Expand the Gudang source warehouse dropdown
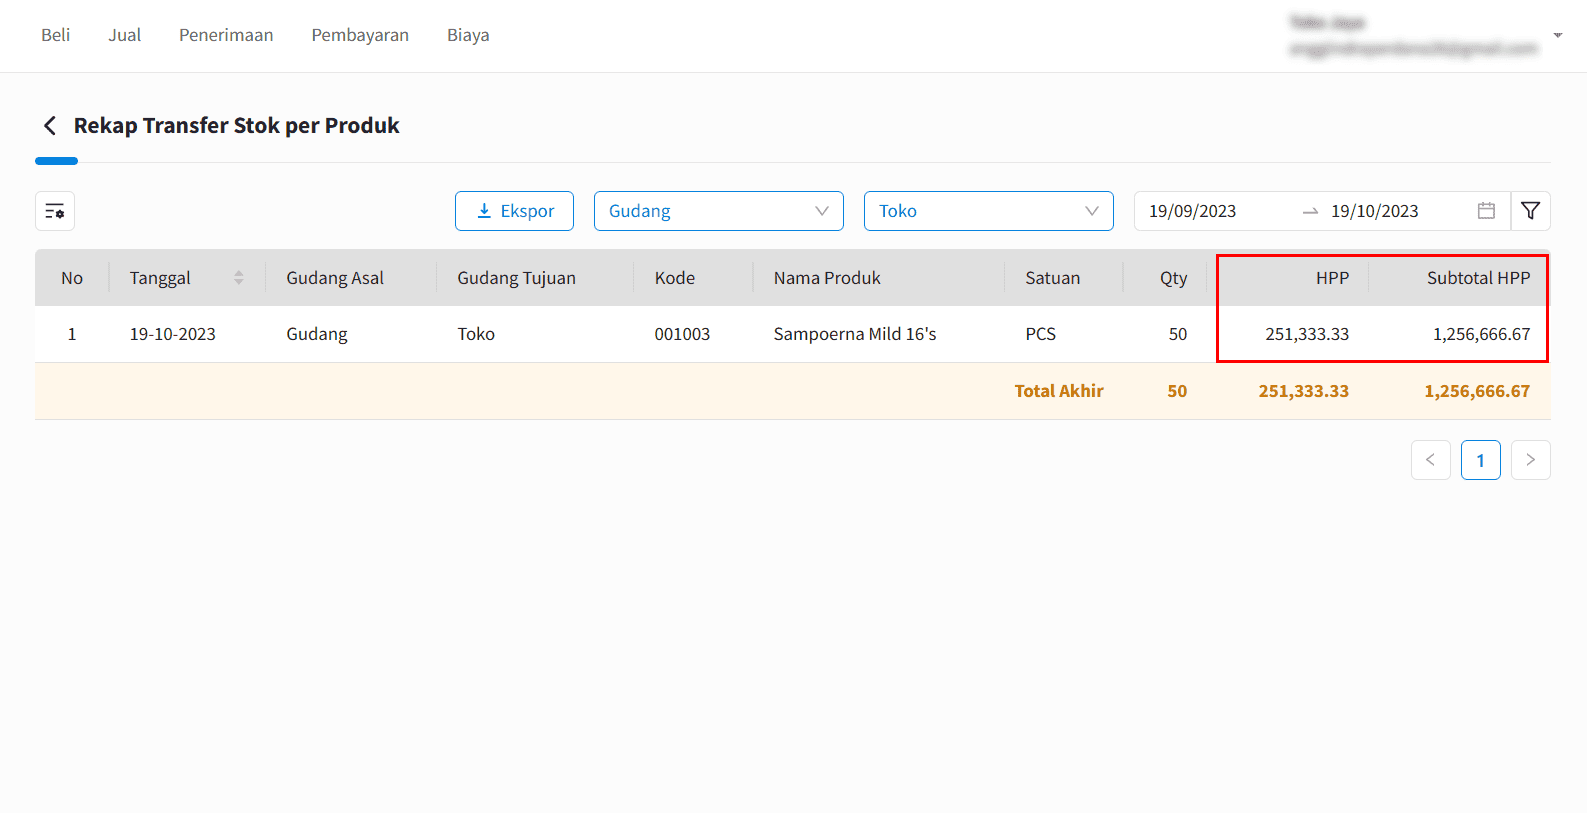This screenshot has width=1587, height=813. coord(718,211)
